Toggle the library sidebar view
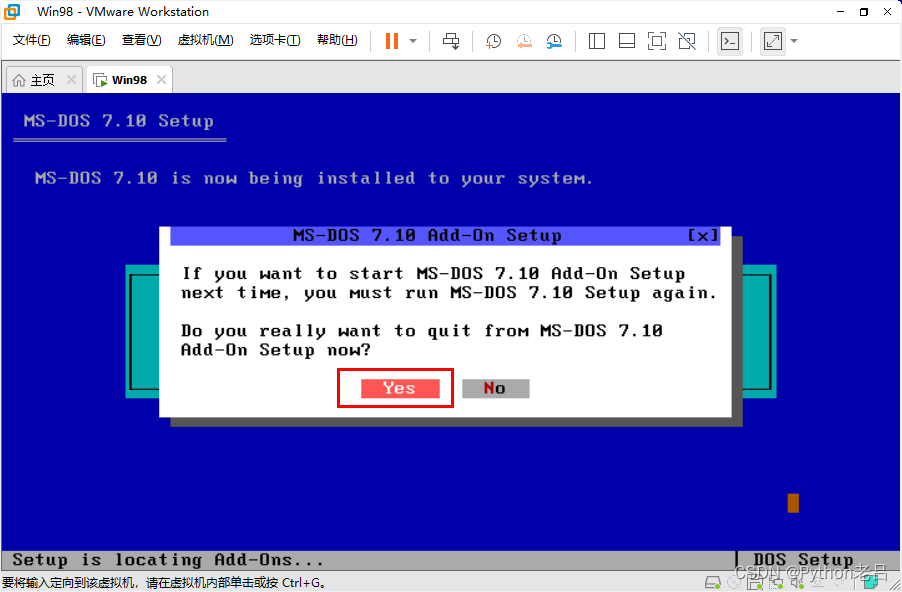This screenshot has height=592, width=902. click(x=597, y=41)
